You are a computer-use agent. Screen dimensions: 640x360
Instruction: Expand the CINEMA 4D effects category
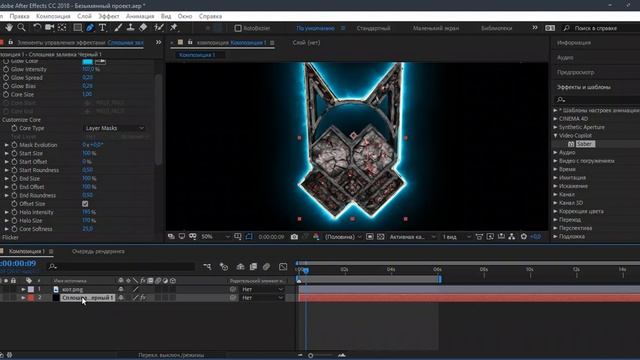point(556,119)
